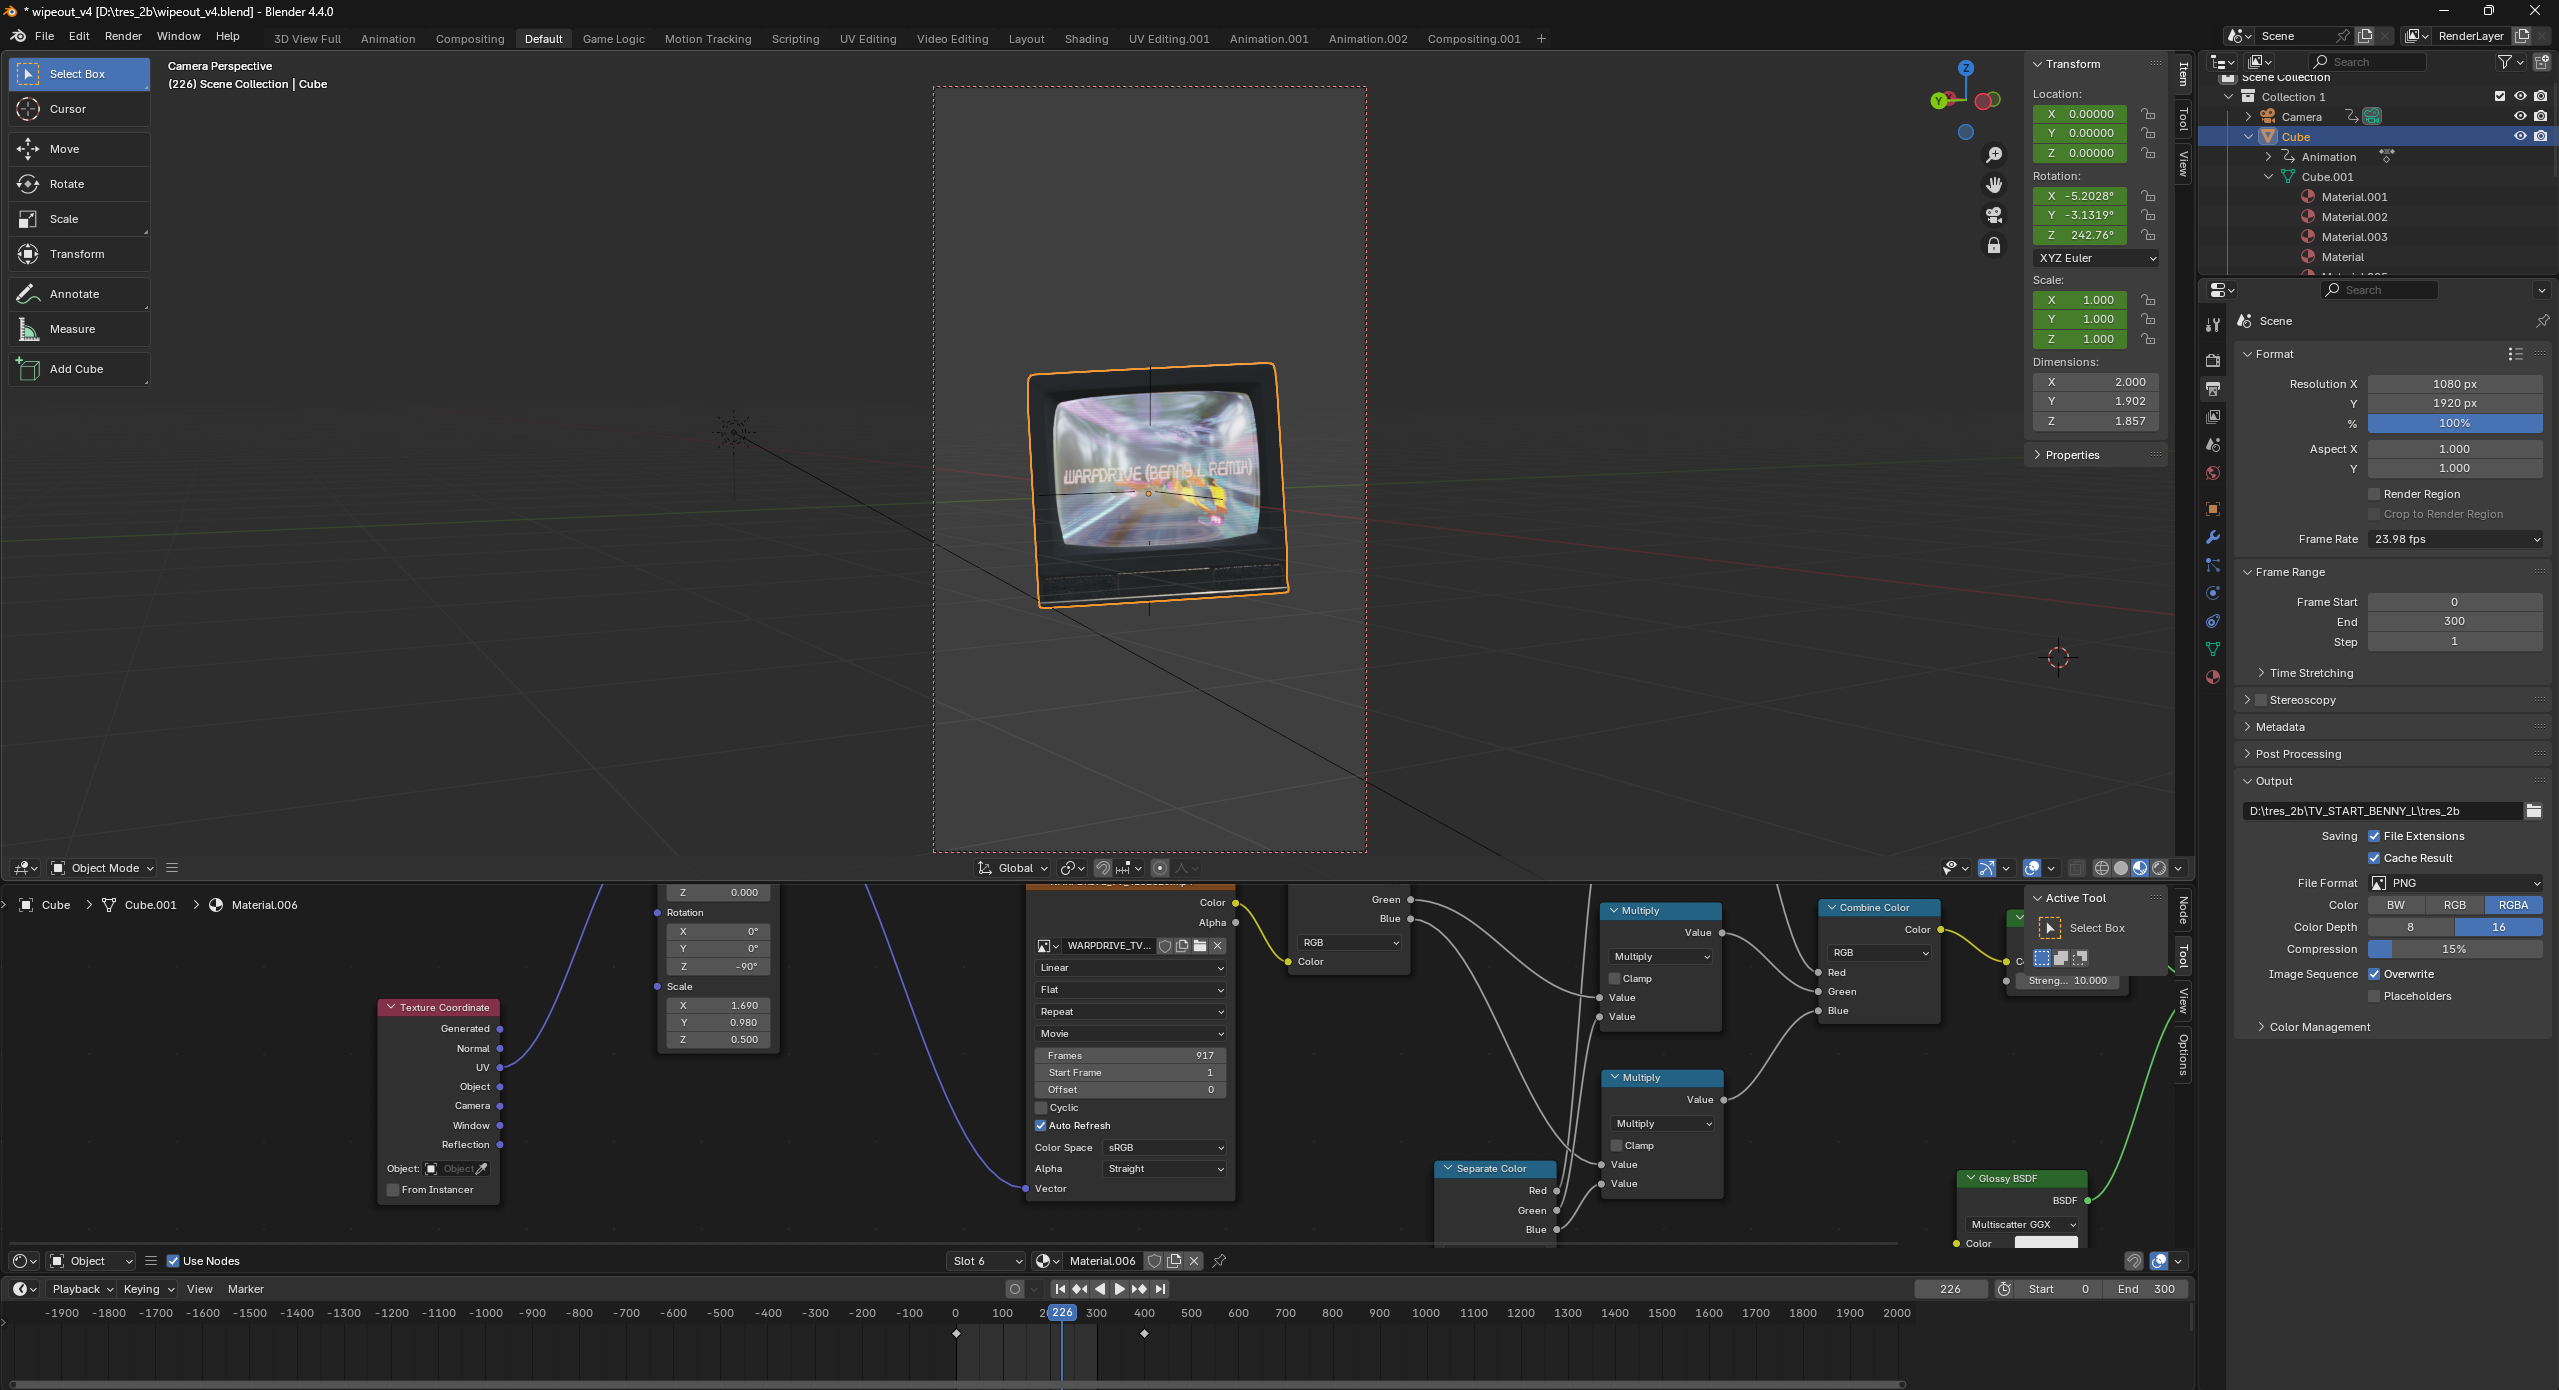2559x1390 pixels.
Task: Select the RGB color mode button
Action: [x=2454, y=905]
